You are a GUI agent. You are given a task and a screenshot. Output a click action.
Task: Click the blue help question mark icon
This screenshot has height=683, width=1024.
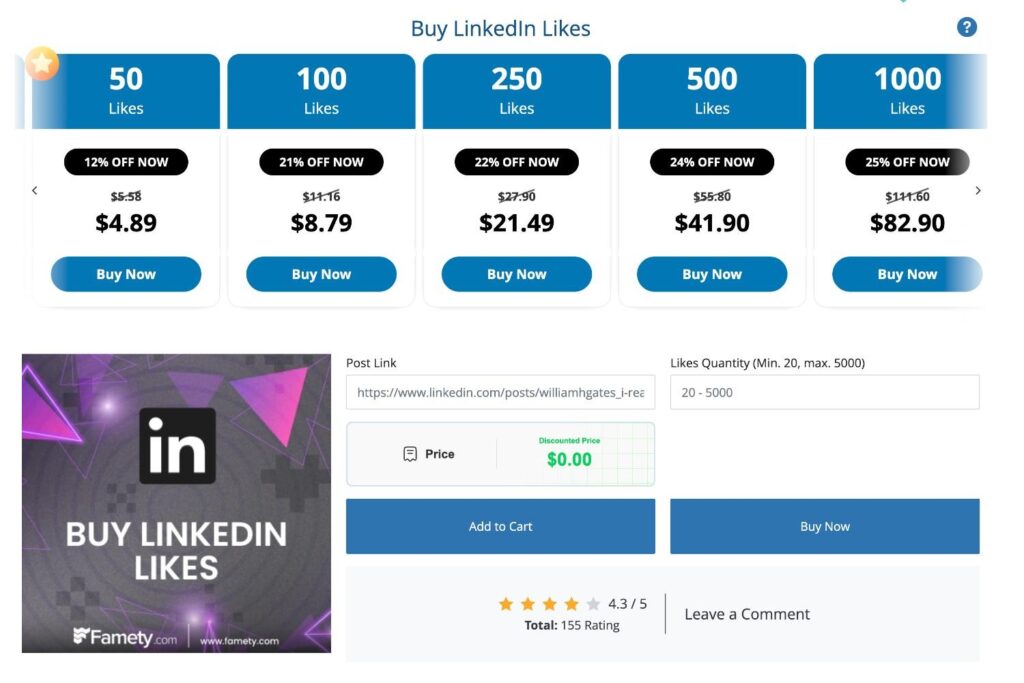pos(966,28)
